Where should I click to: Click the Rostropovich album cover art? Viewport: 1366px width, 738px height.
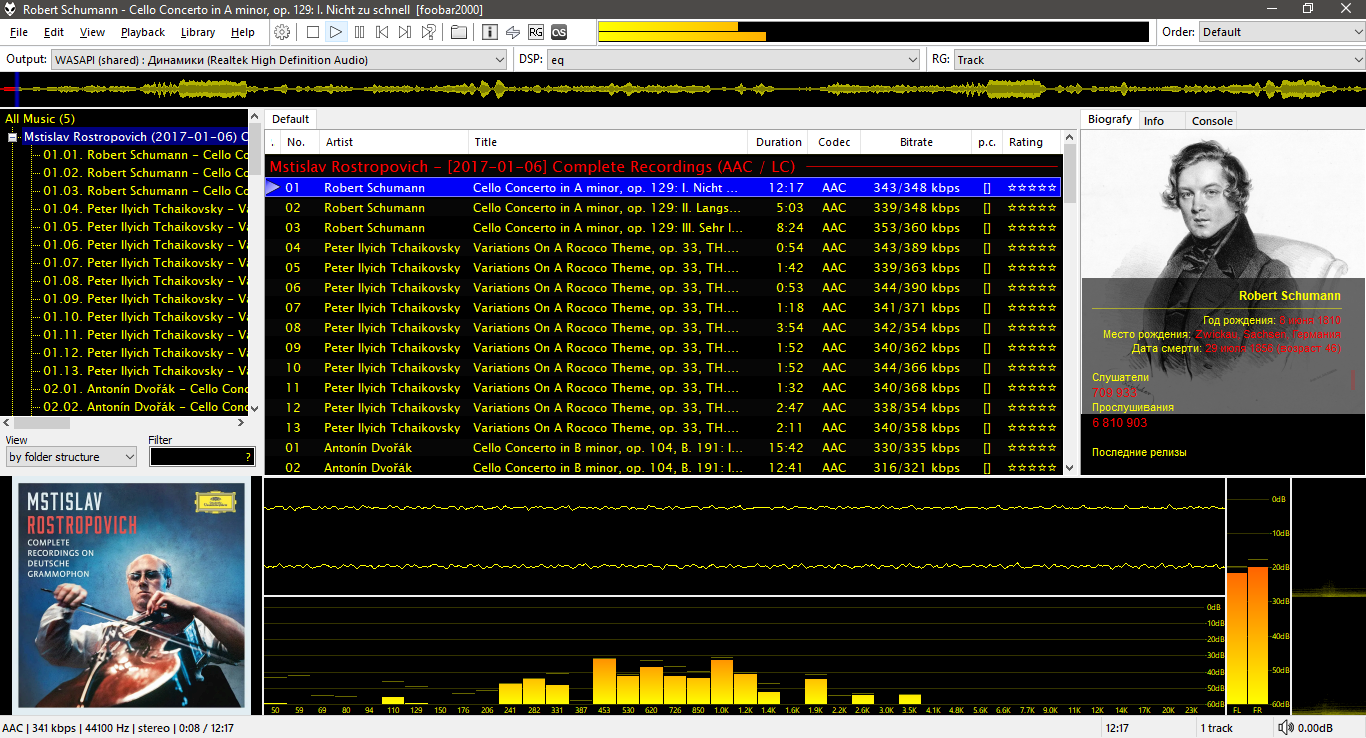tap(131, 595)
